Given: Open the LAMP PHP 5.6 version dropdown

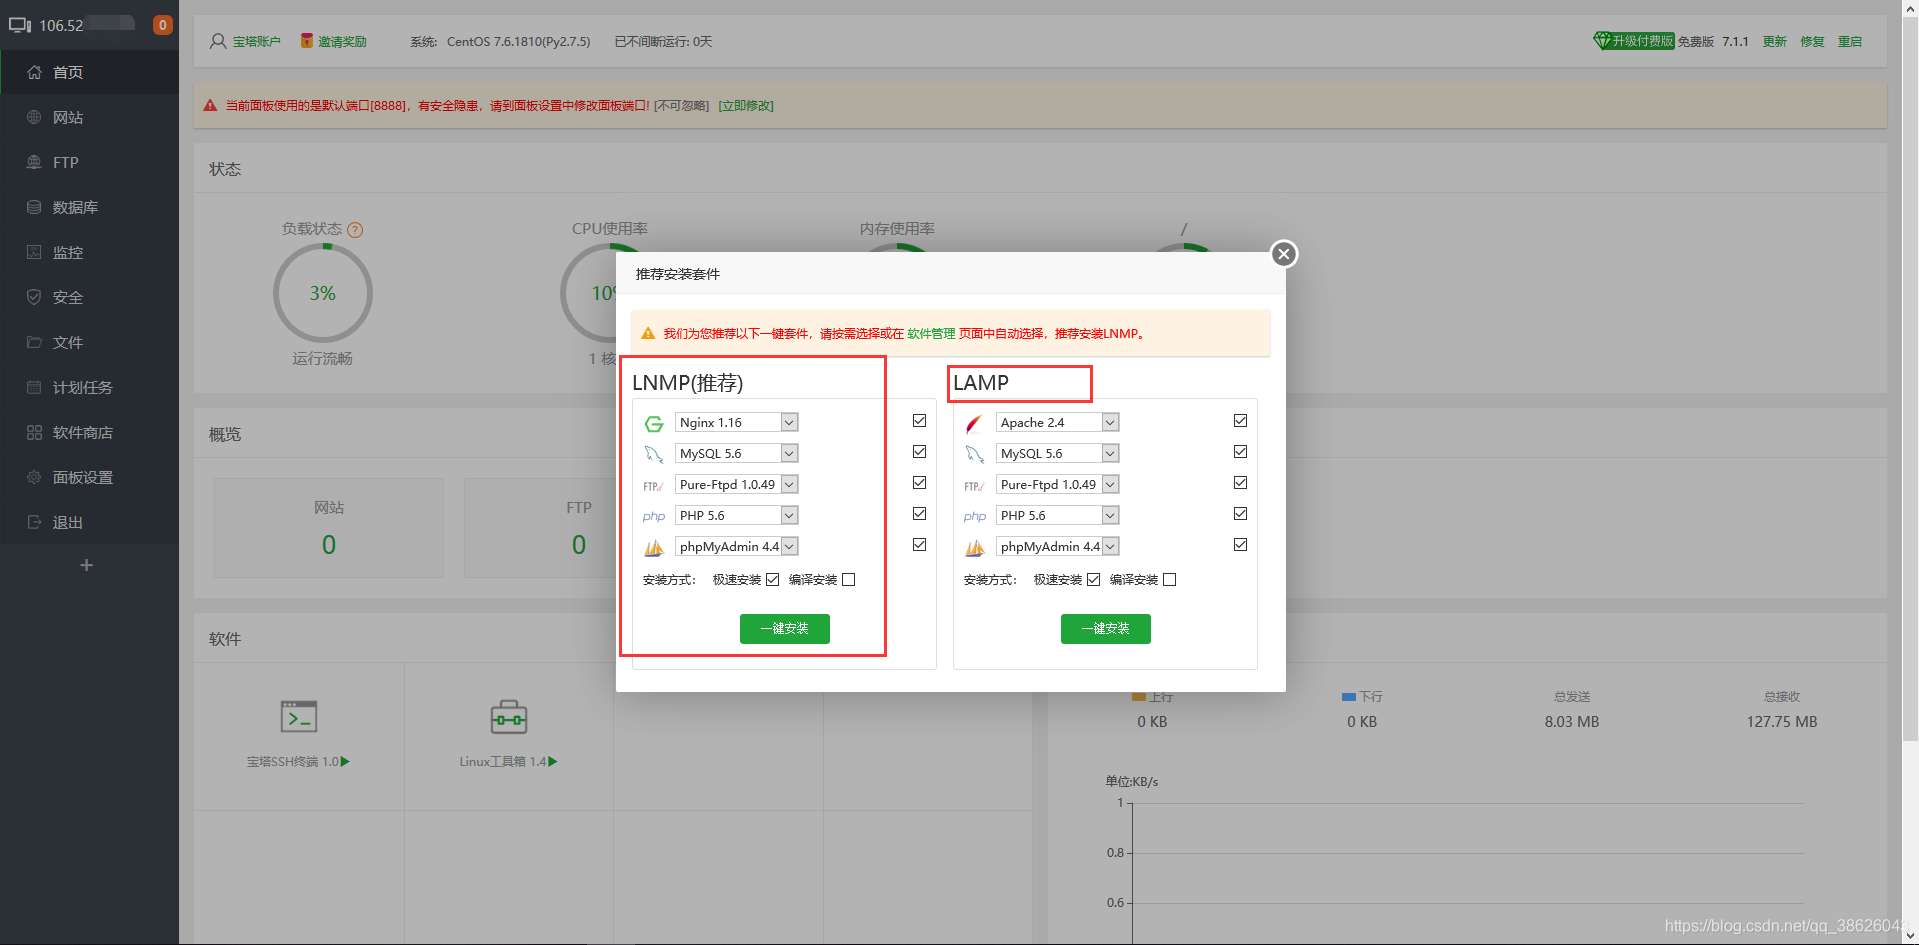Looking at the screenshot, I should pyautogui.click(x=1058, y=516).
